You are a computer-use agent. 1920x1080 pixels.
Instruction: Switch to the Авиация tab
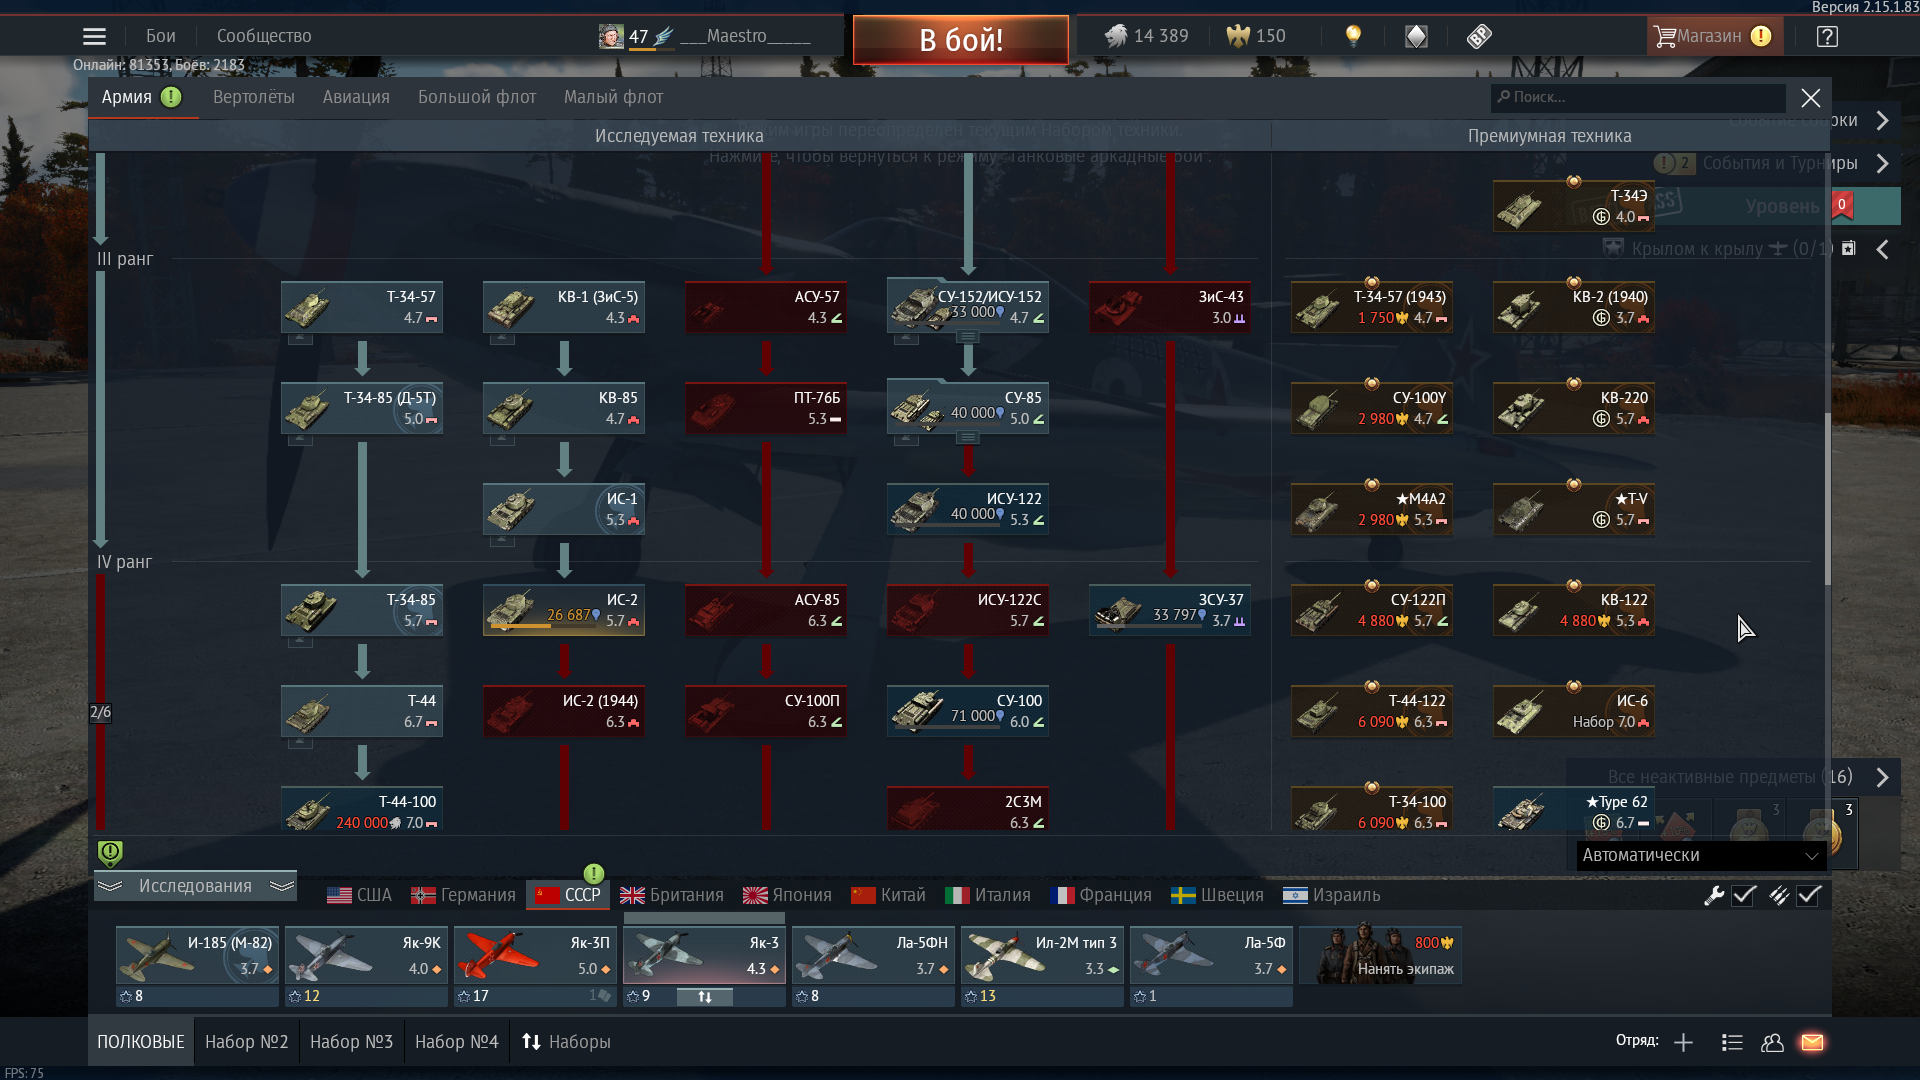tap(356, 97)
